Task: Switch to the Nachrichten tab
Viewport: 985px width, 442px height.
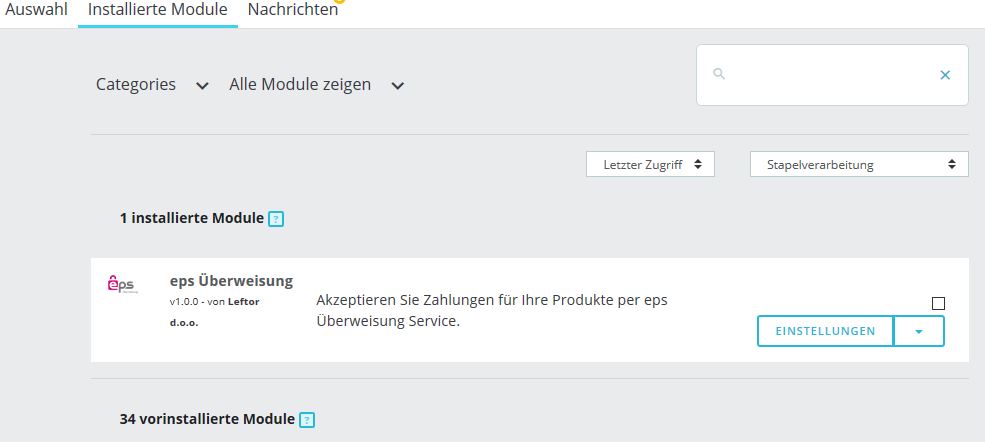Action: pyautogui.click(x=293, y=10)
